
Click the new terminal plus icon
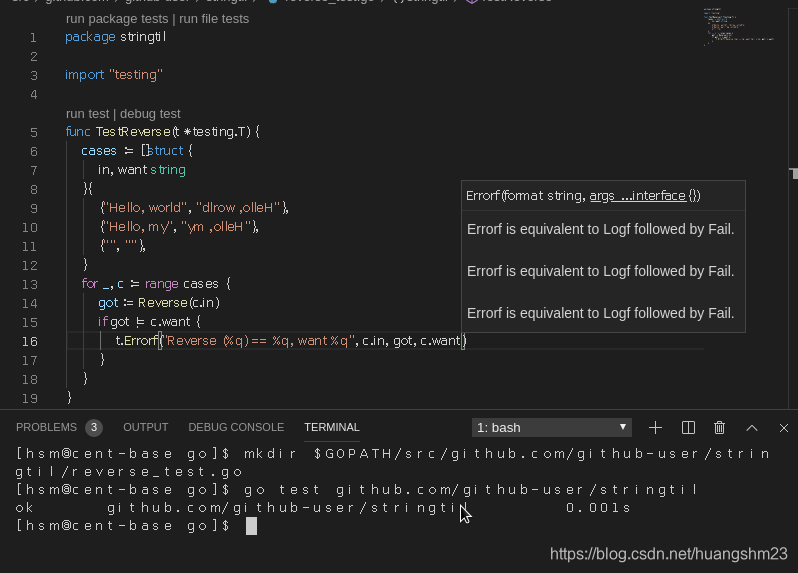coord(656,427)
